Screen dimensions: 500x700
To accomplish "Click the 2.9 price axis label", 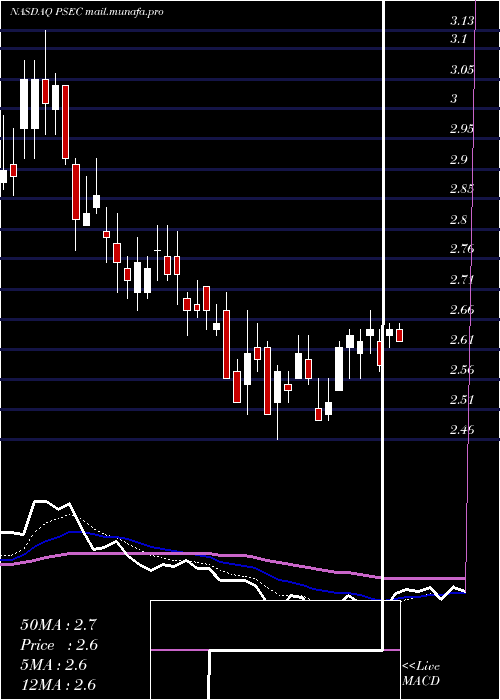I will point(458,159).
